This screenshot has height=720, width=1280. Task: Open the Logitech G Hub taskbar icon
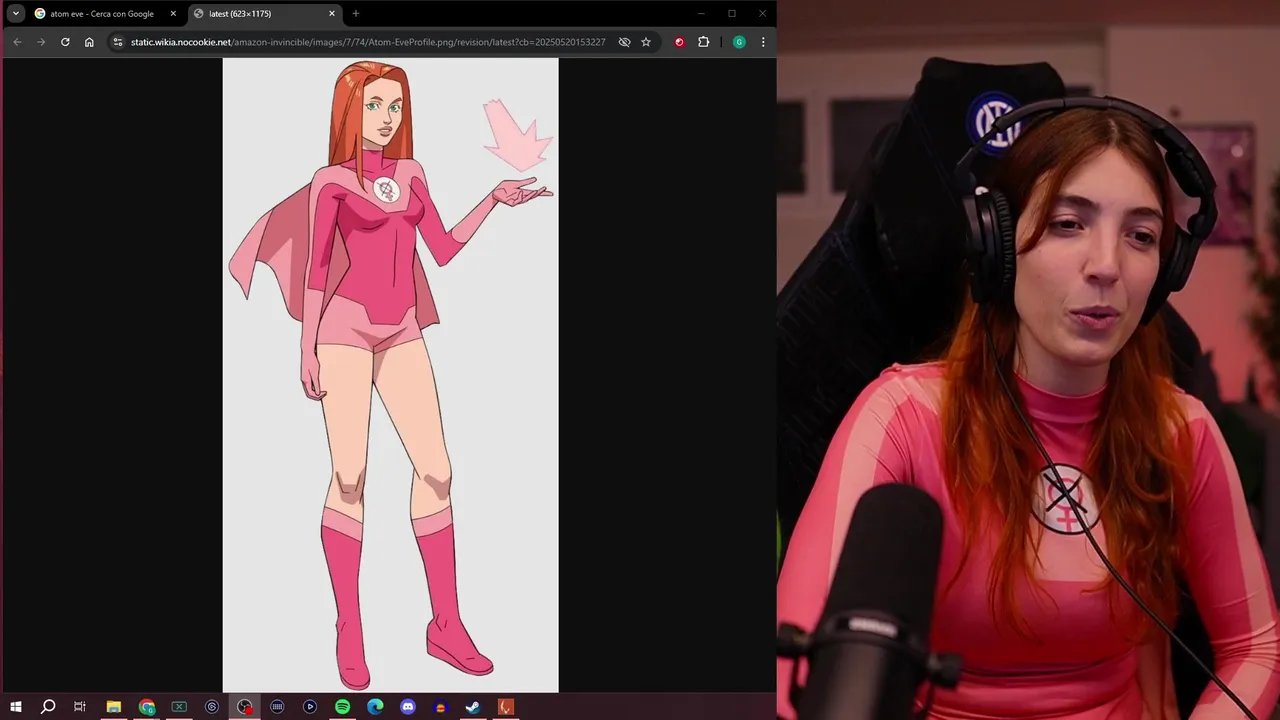click(212, 707)
